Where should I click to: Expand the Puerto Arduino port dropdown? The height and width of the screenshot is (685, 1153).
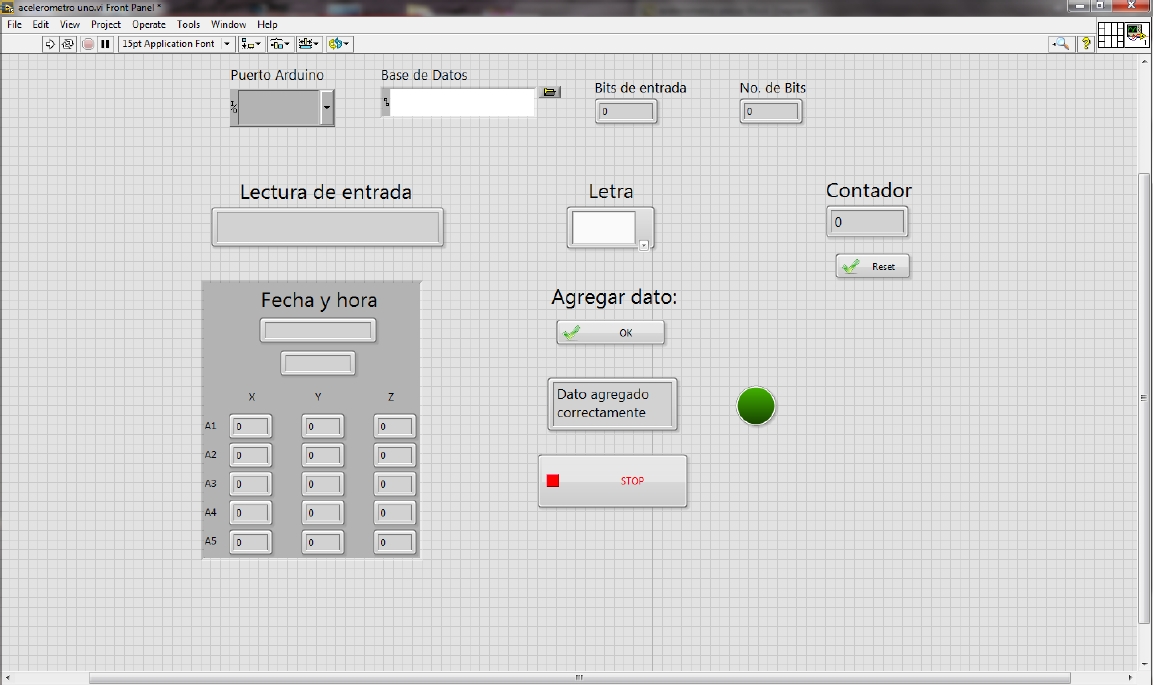pos(327,108)
